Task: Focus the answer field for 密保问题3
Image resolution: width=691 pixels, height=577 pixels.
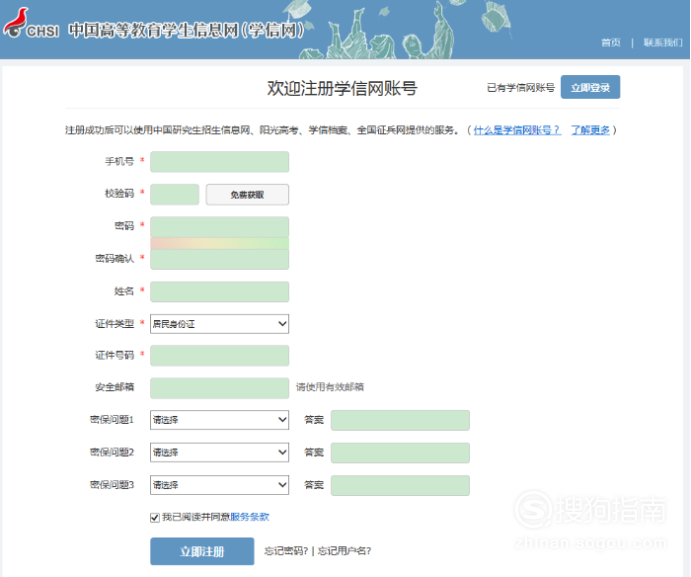Action: (x=400, y=485)
